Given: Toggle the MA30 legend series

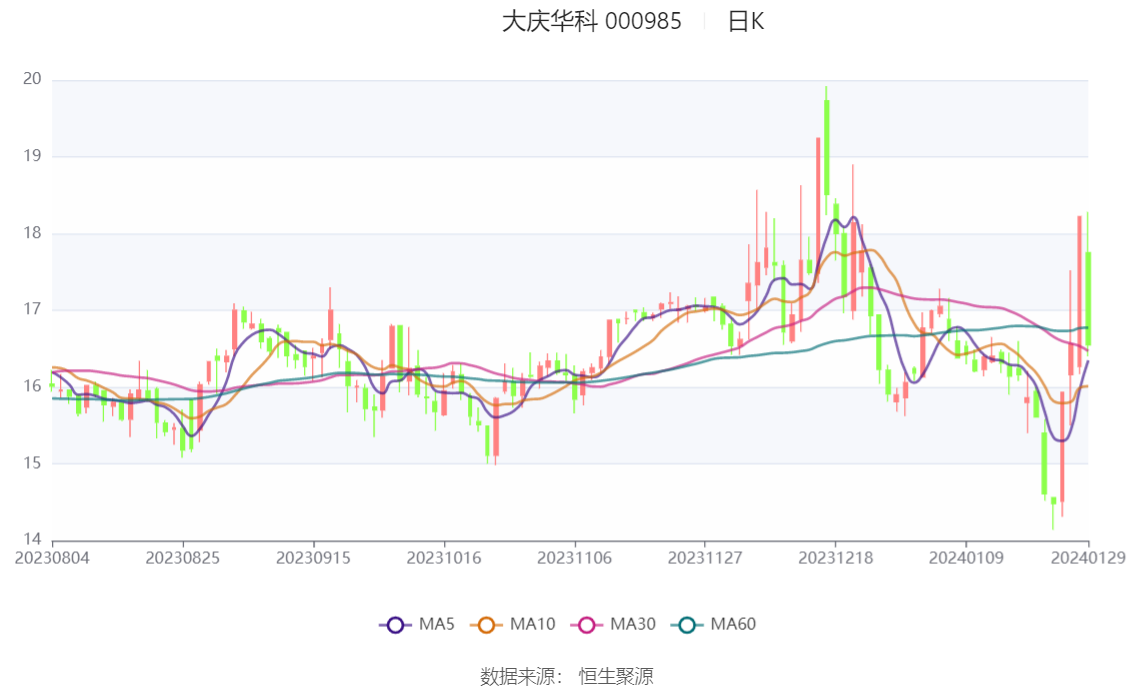Looking at the screenshot, I should click(x=613, y=625).
